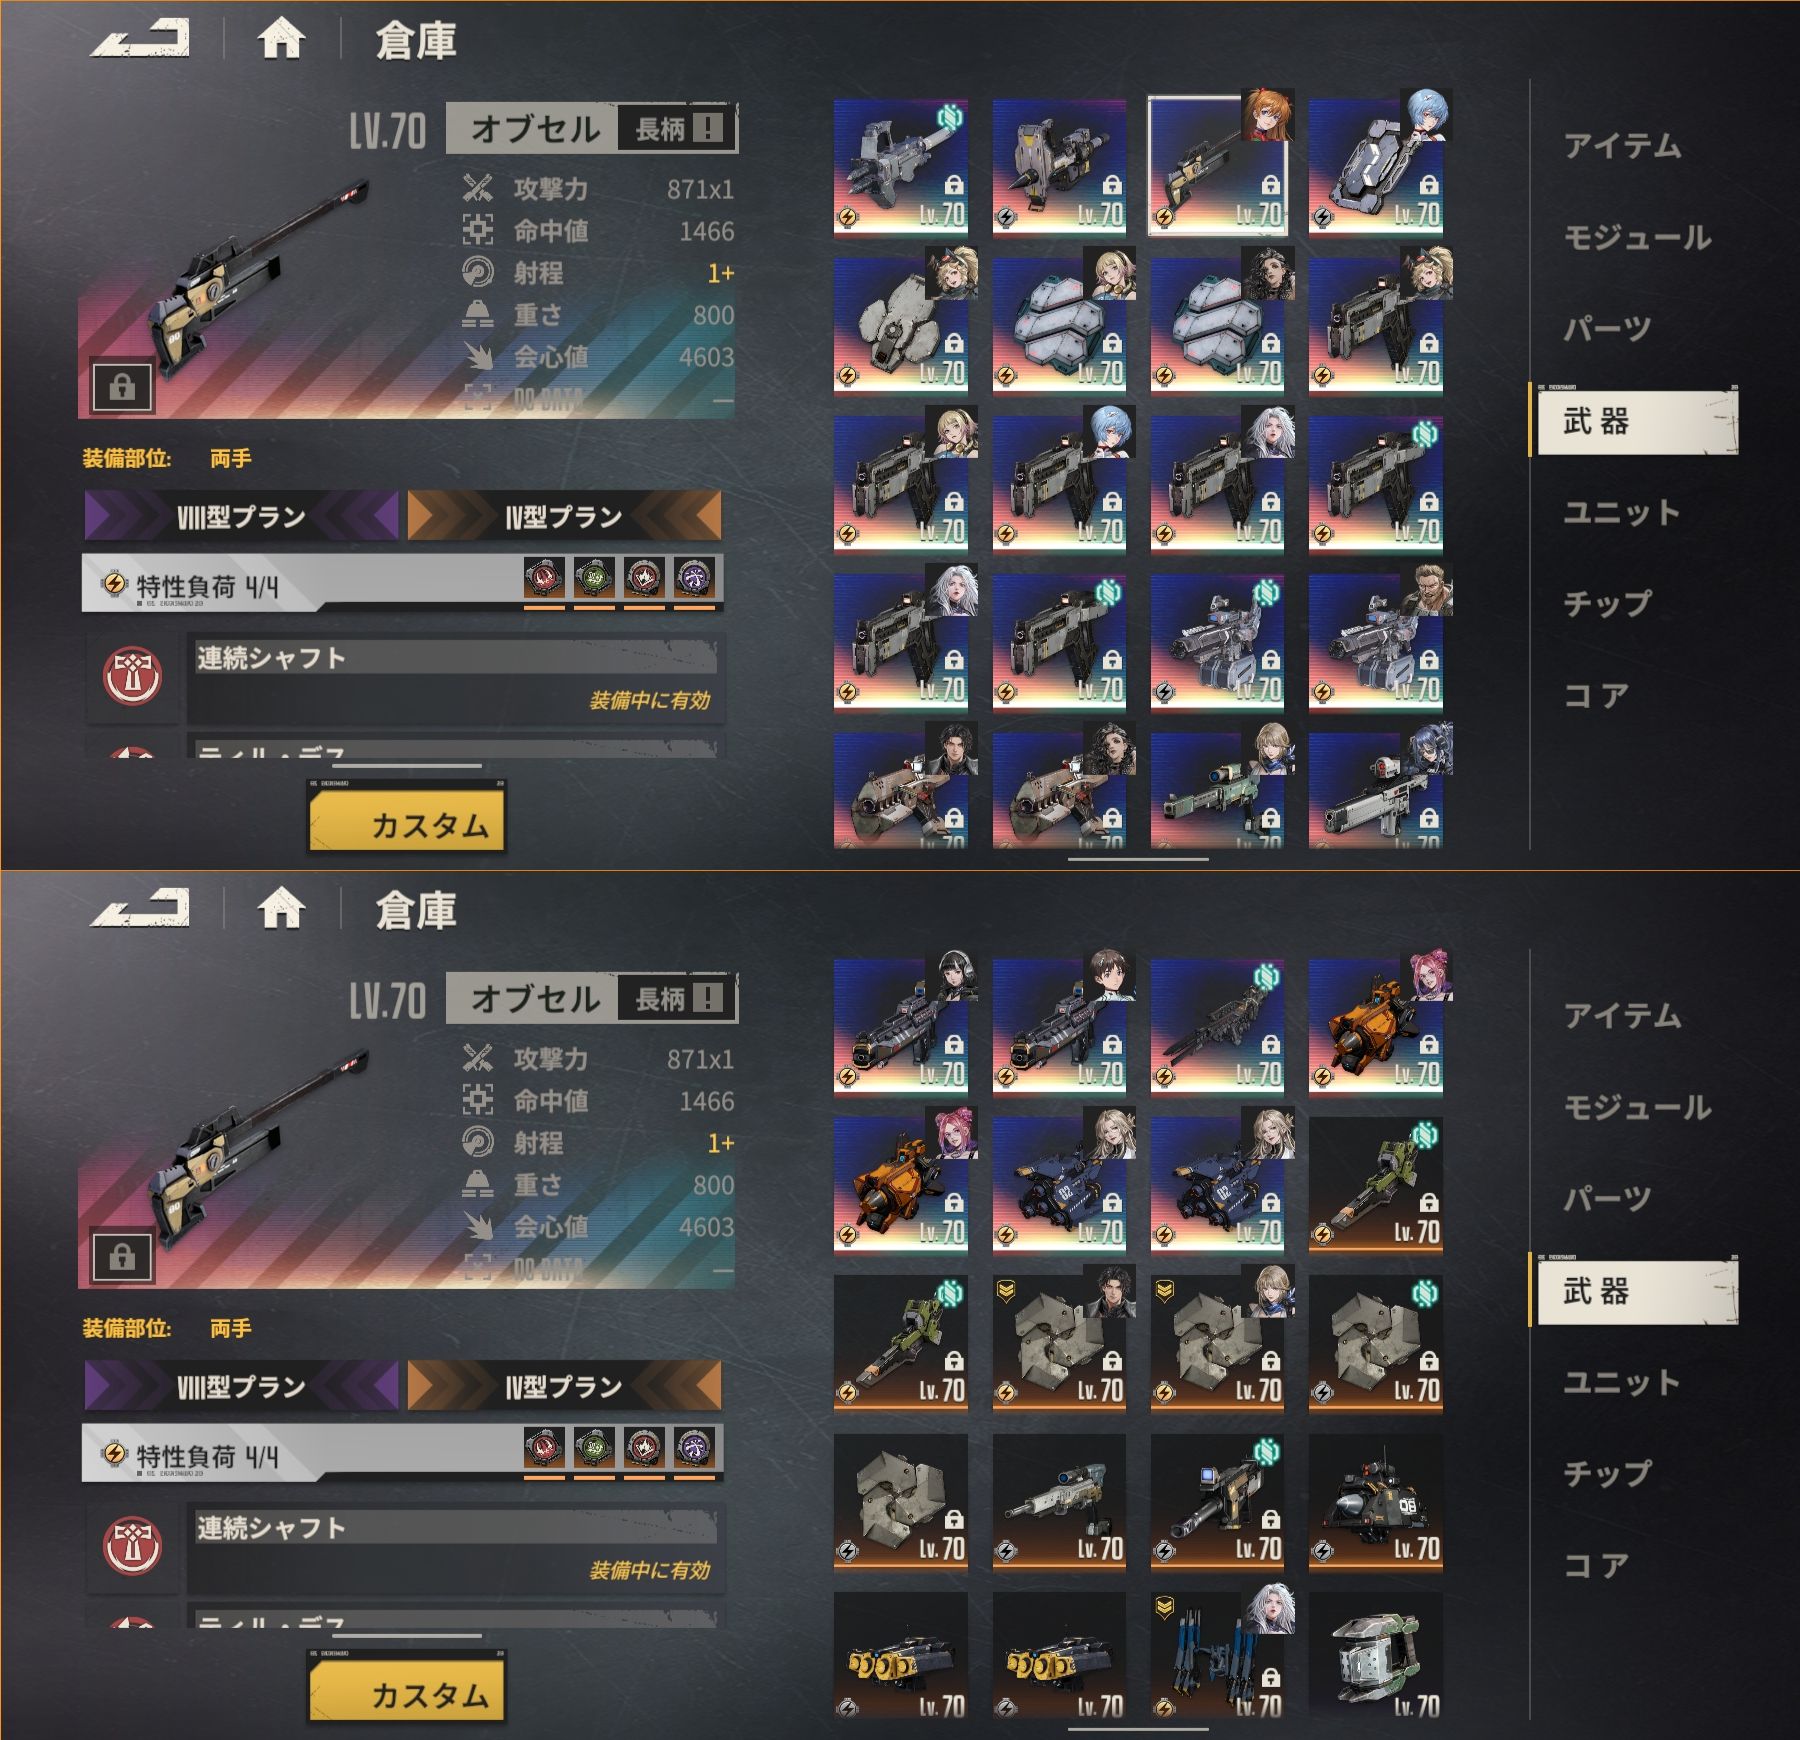The height and width of the screenshot is (1740, 1800).
Task: Toggle lock icon on selected Asuka rifle thumbnail
Action: (1270, 184)
